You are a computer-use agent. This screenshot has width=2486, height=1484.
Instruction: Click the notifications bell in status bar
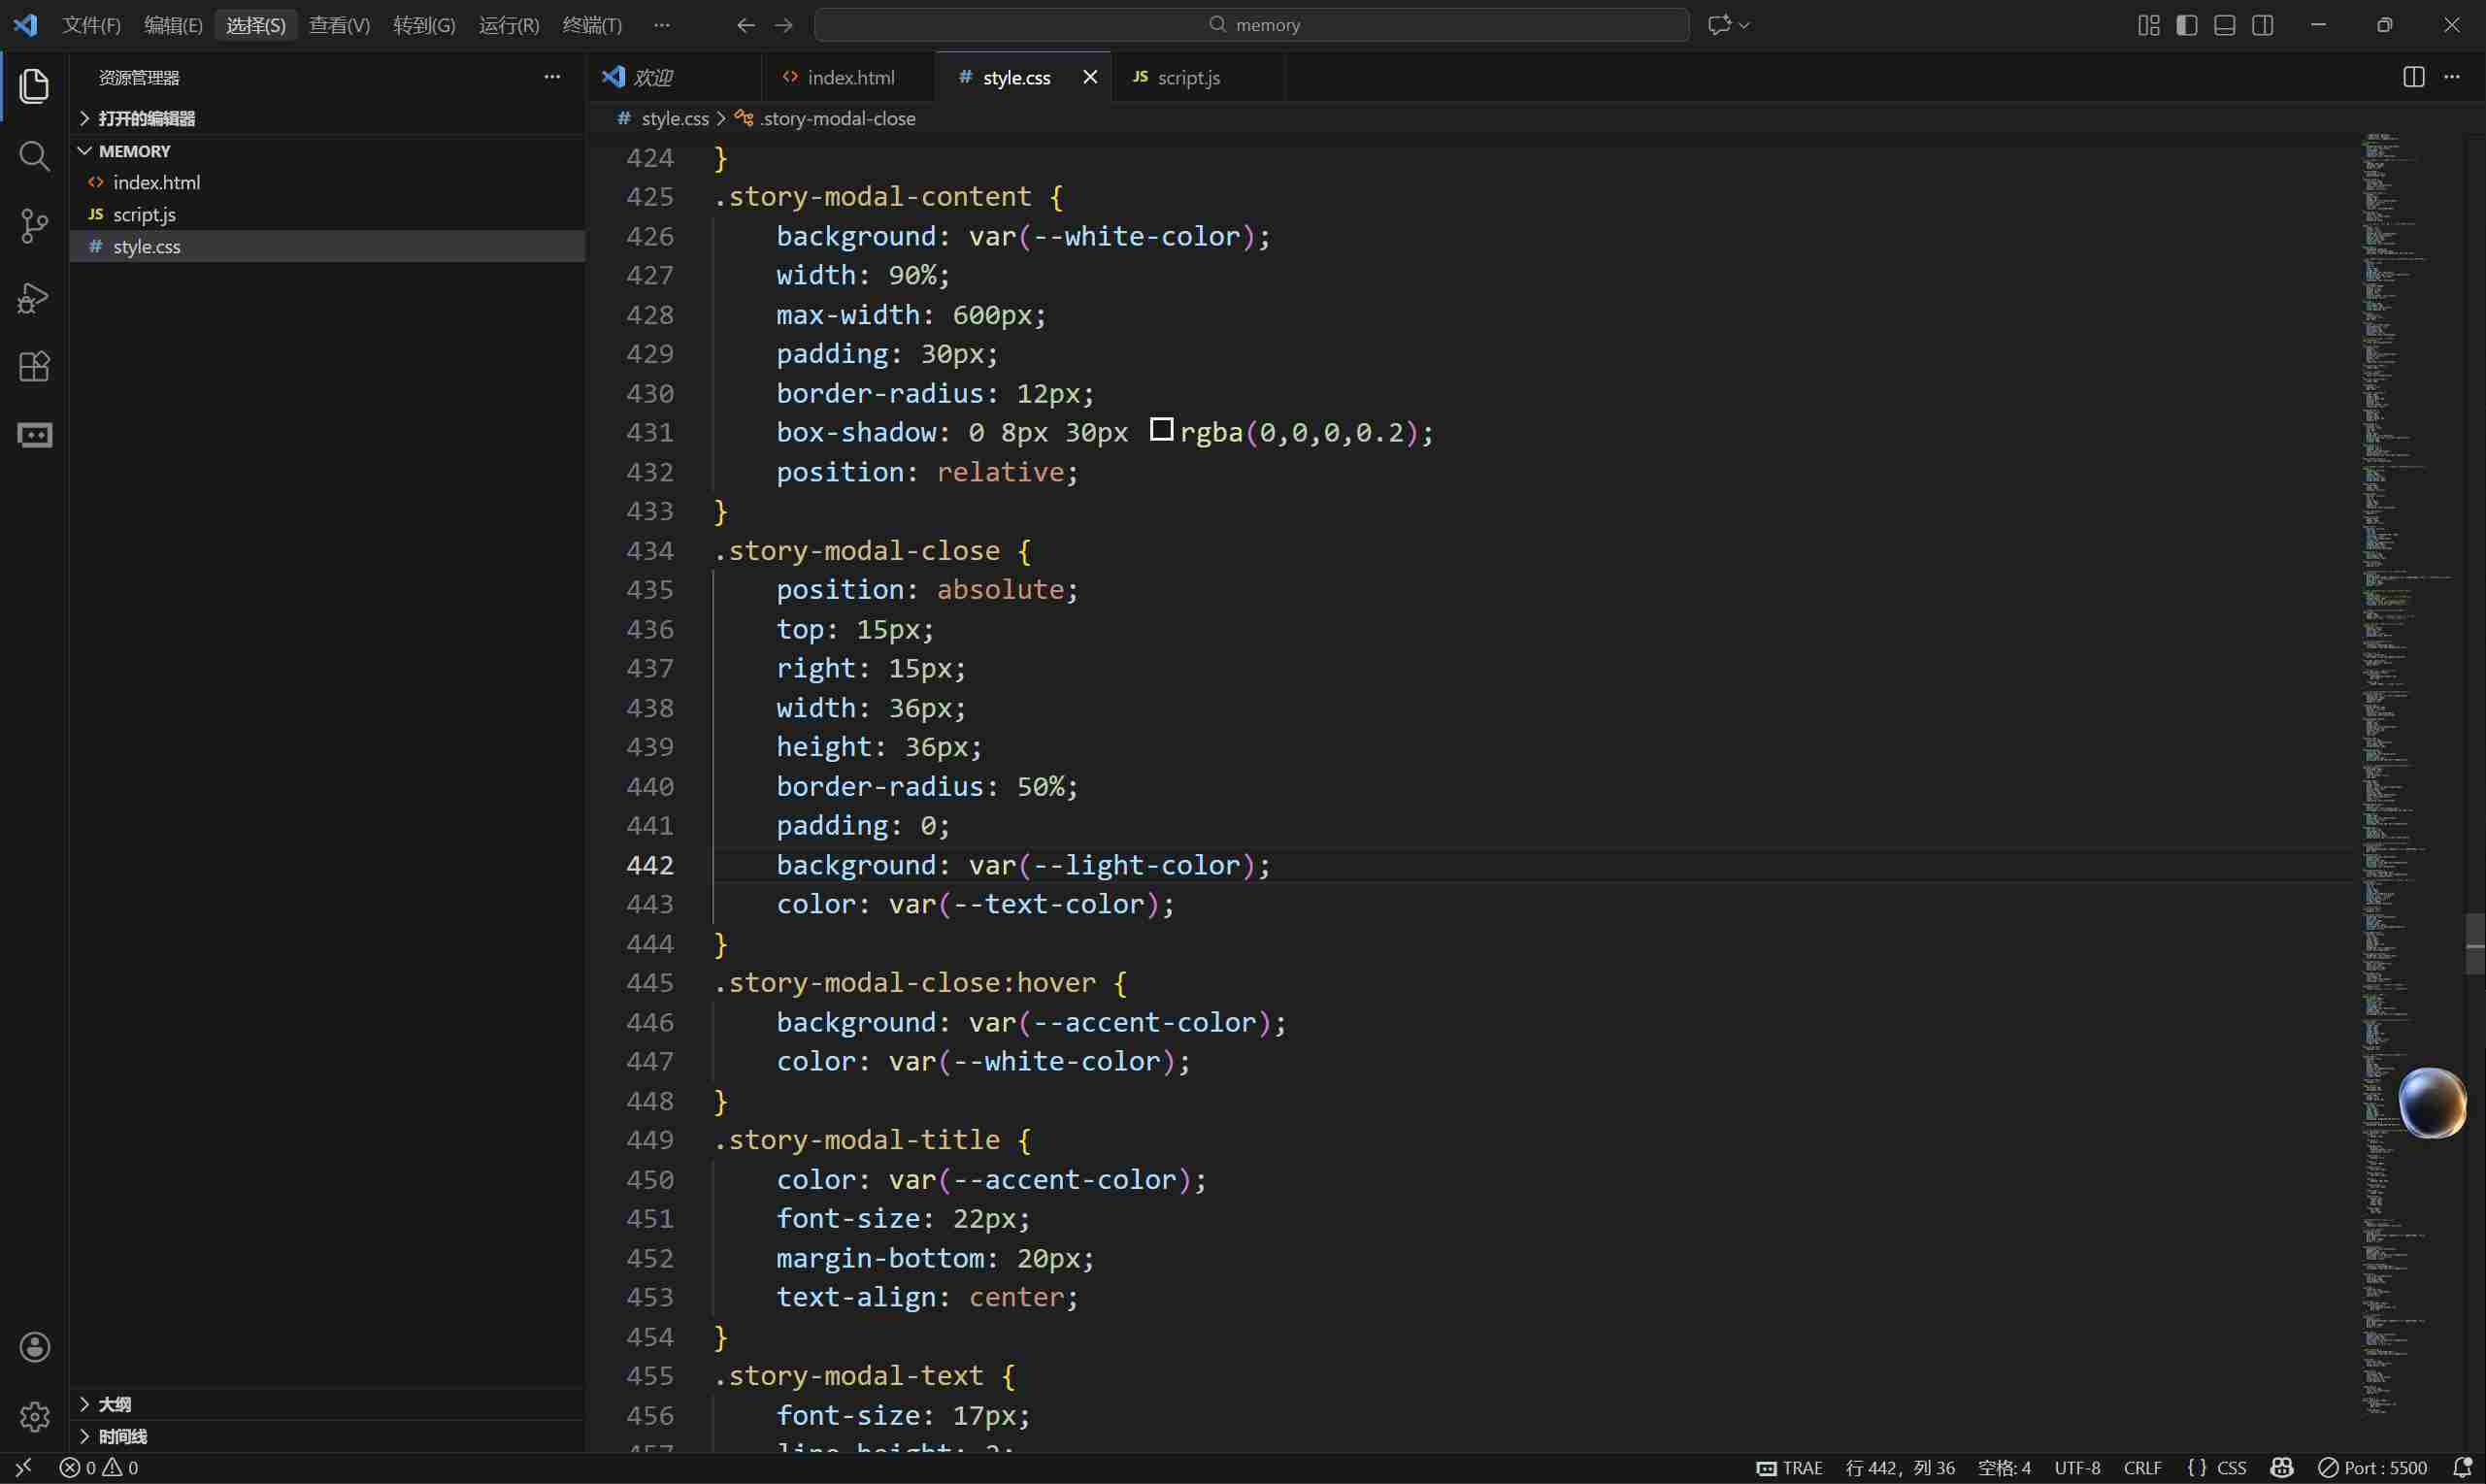2462,1467
